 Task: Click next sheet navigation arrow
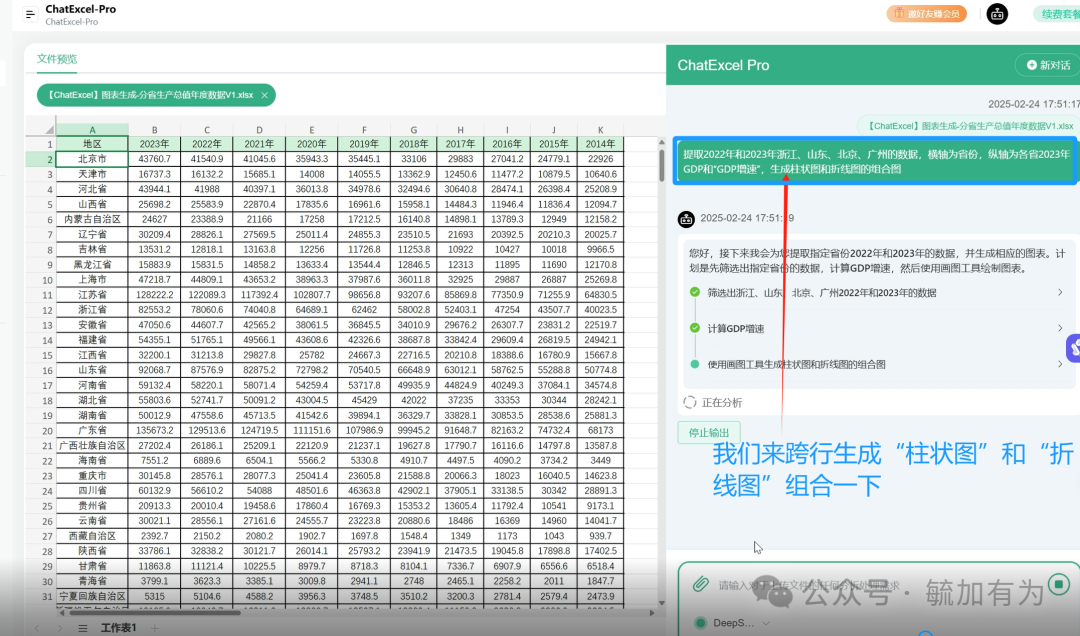pos(60,628)
